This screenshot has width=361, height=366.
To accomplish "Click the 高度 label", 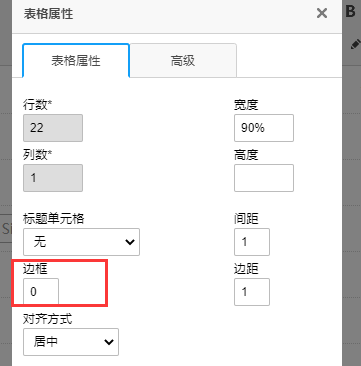I will (x=246, y=155).
